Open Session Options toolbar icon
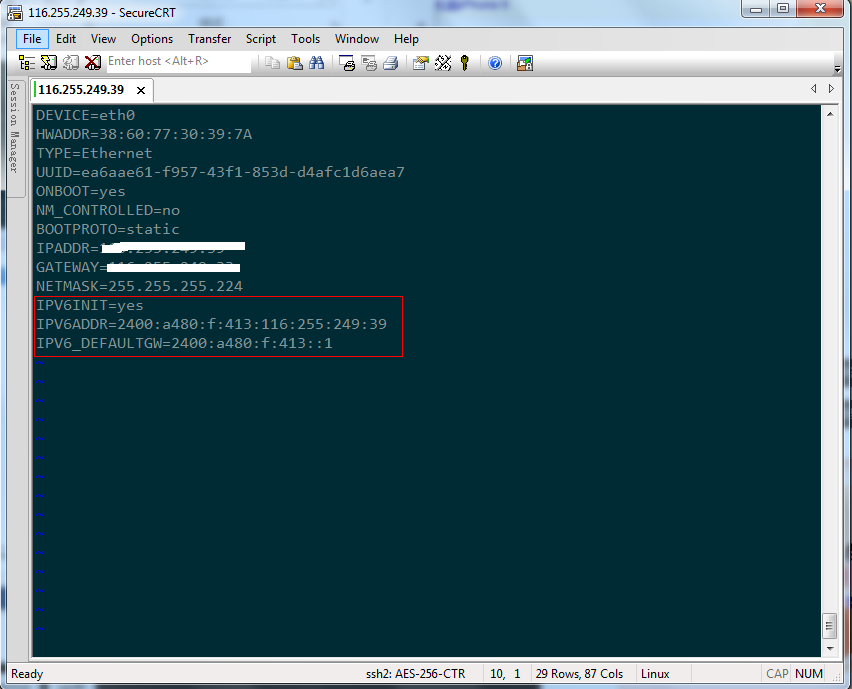Screen dimensions: 852x689 tap(420, 63)
